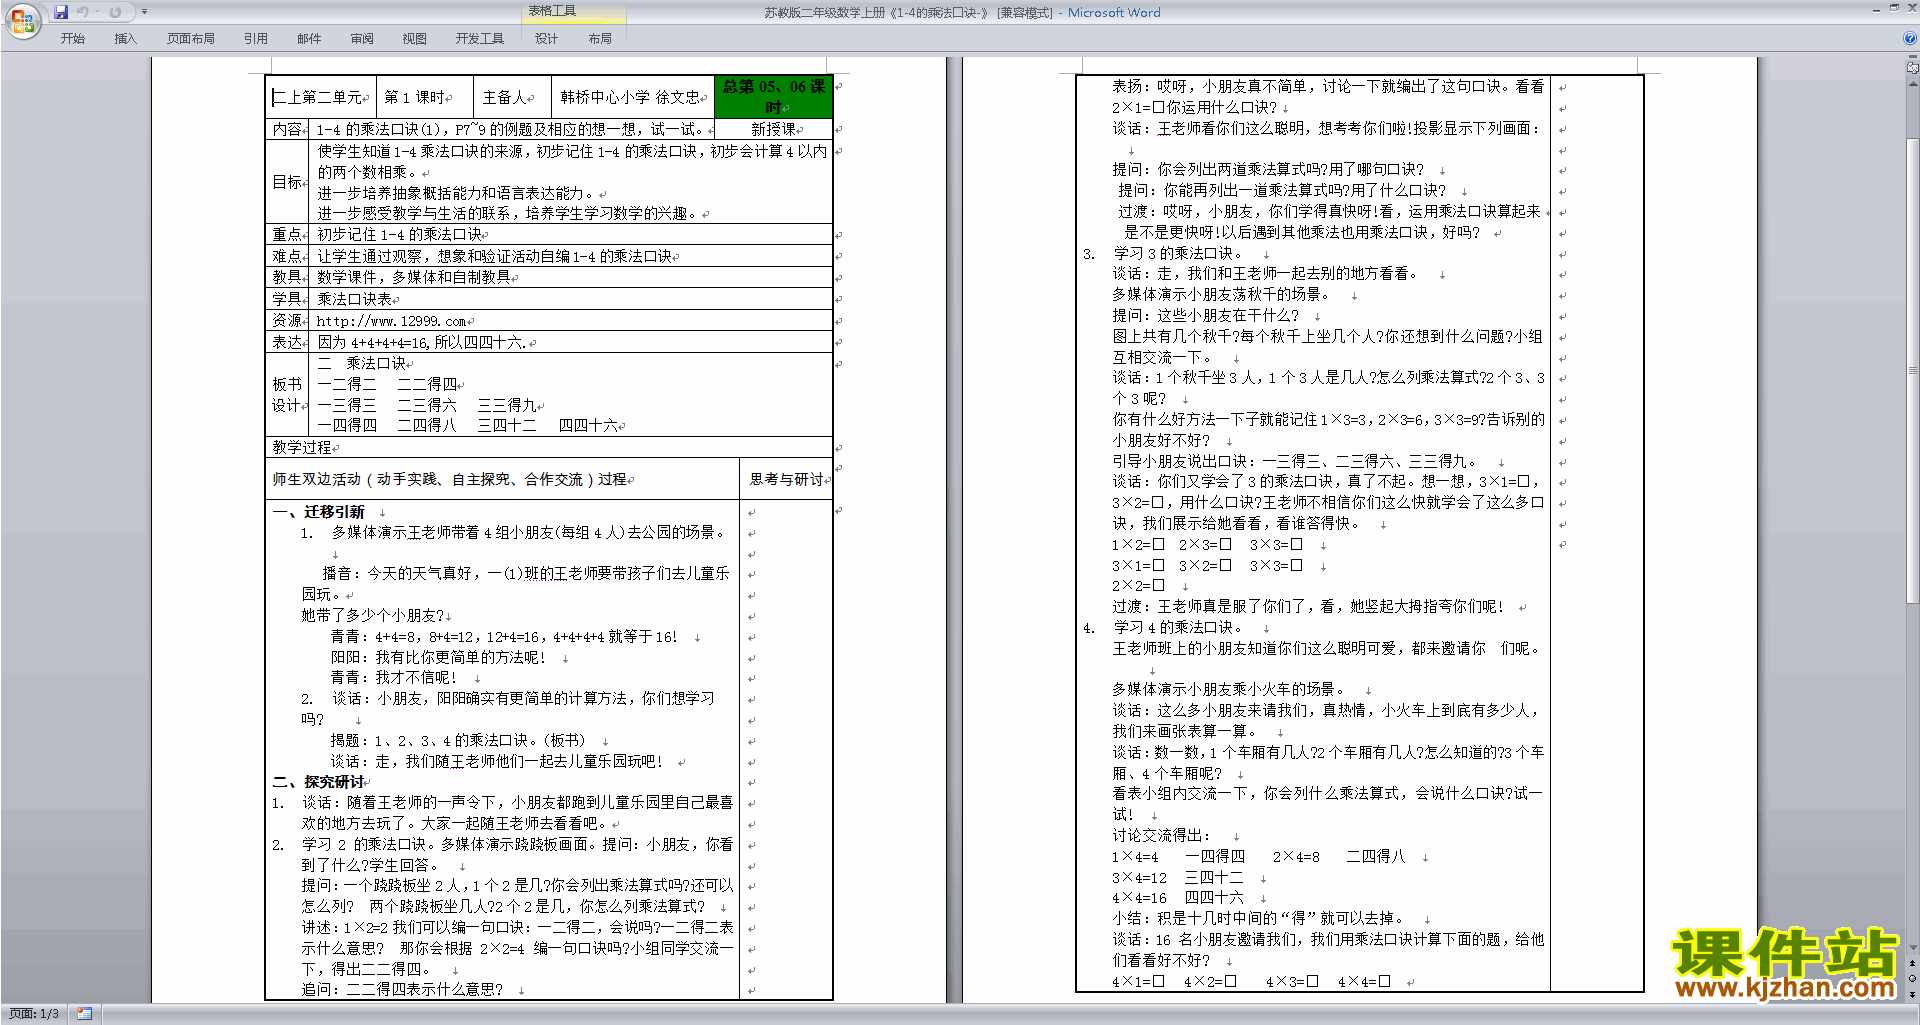Open the 设计 table tools tab
This screenshot has width=1920, height=1025.
[x=546, y=39]
